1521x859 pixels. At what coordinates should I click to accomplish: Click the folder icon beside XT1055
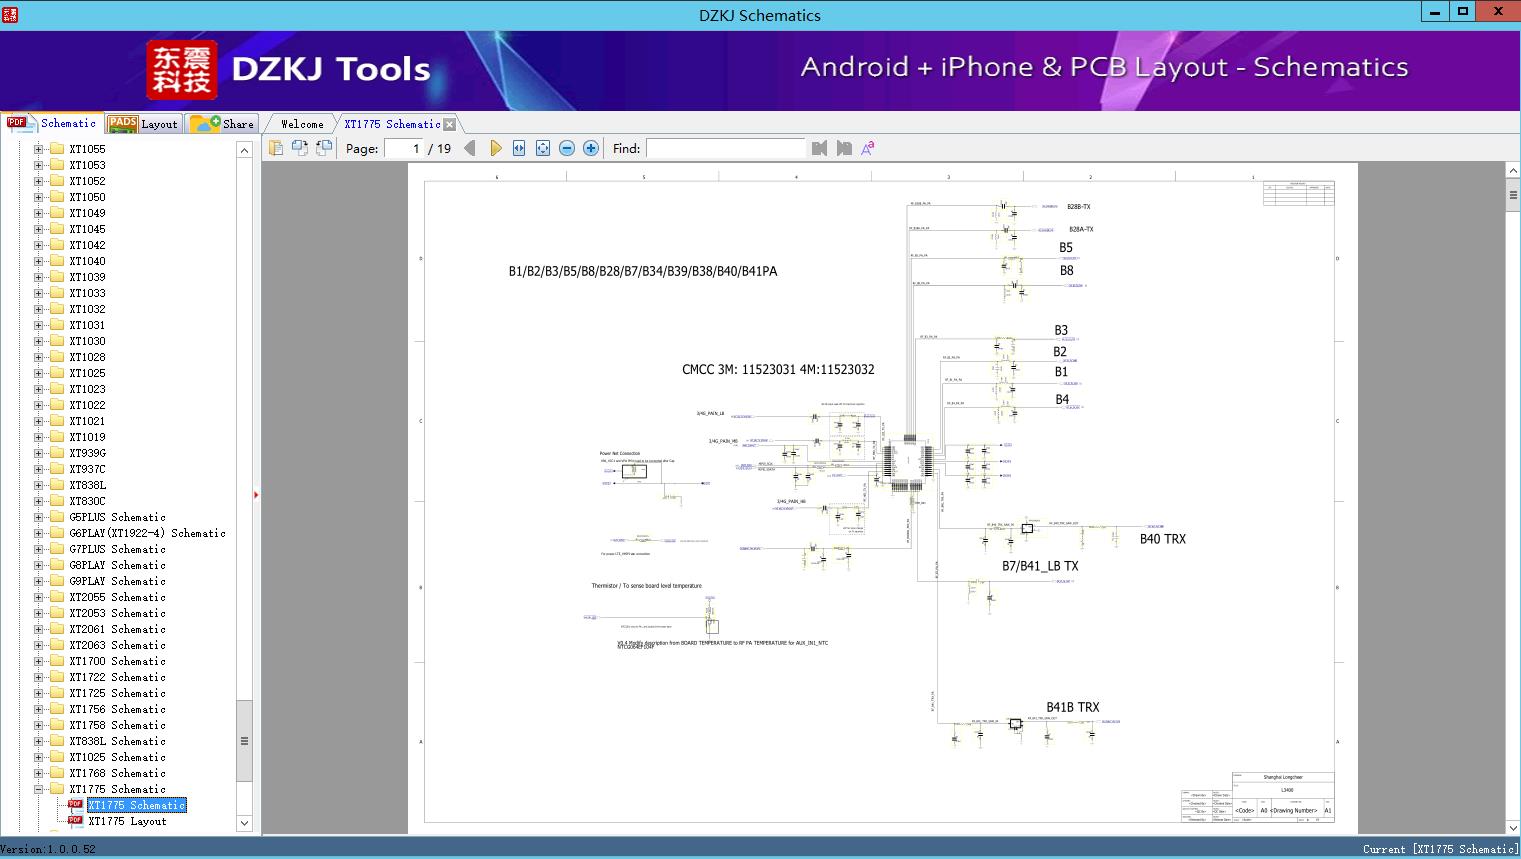(57, 149)
